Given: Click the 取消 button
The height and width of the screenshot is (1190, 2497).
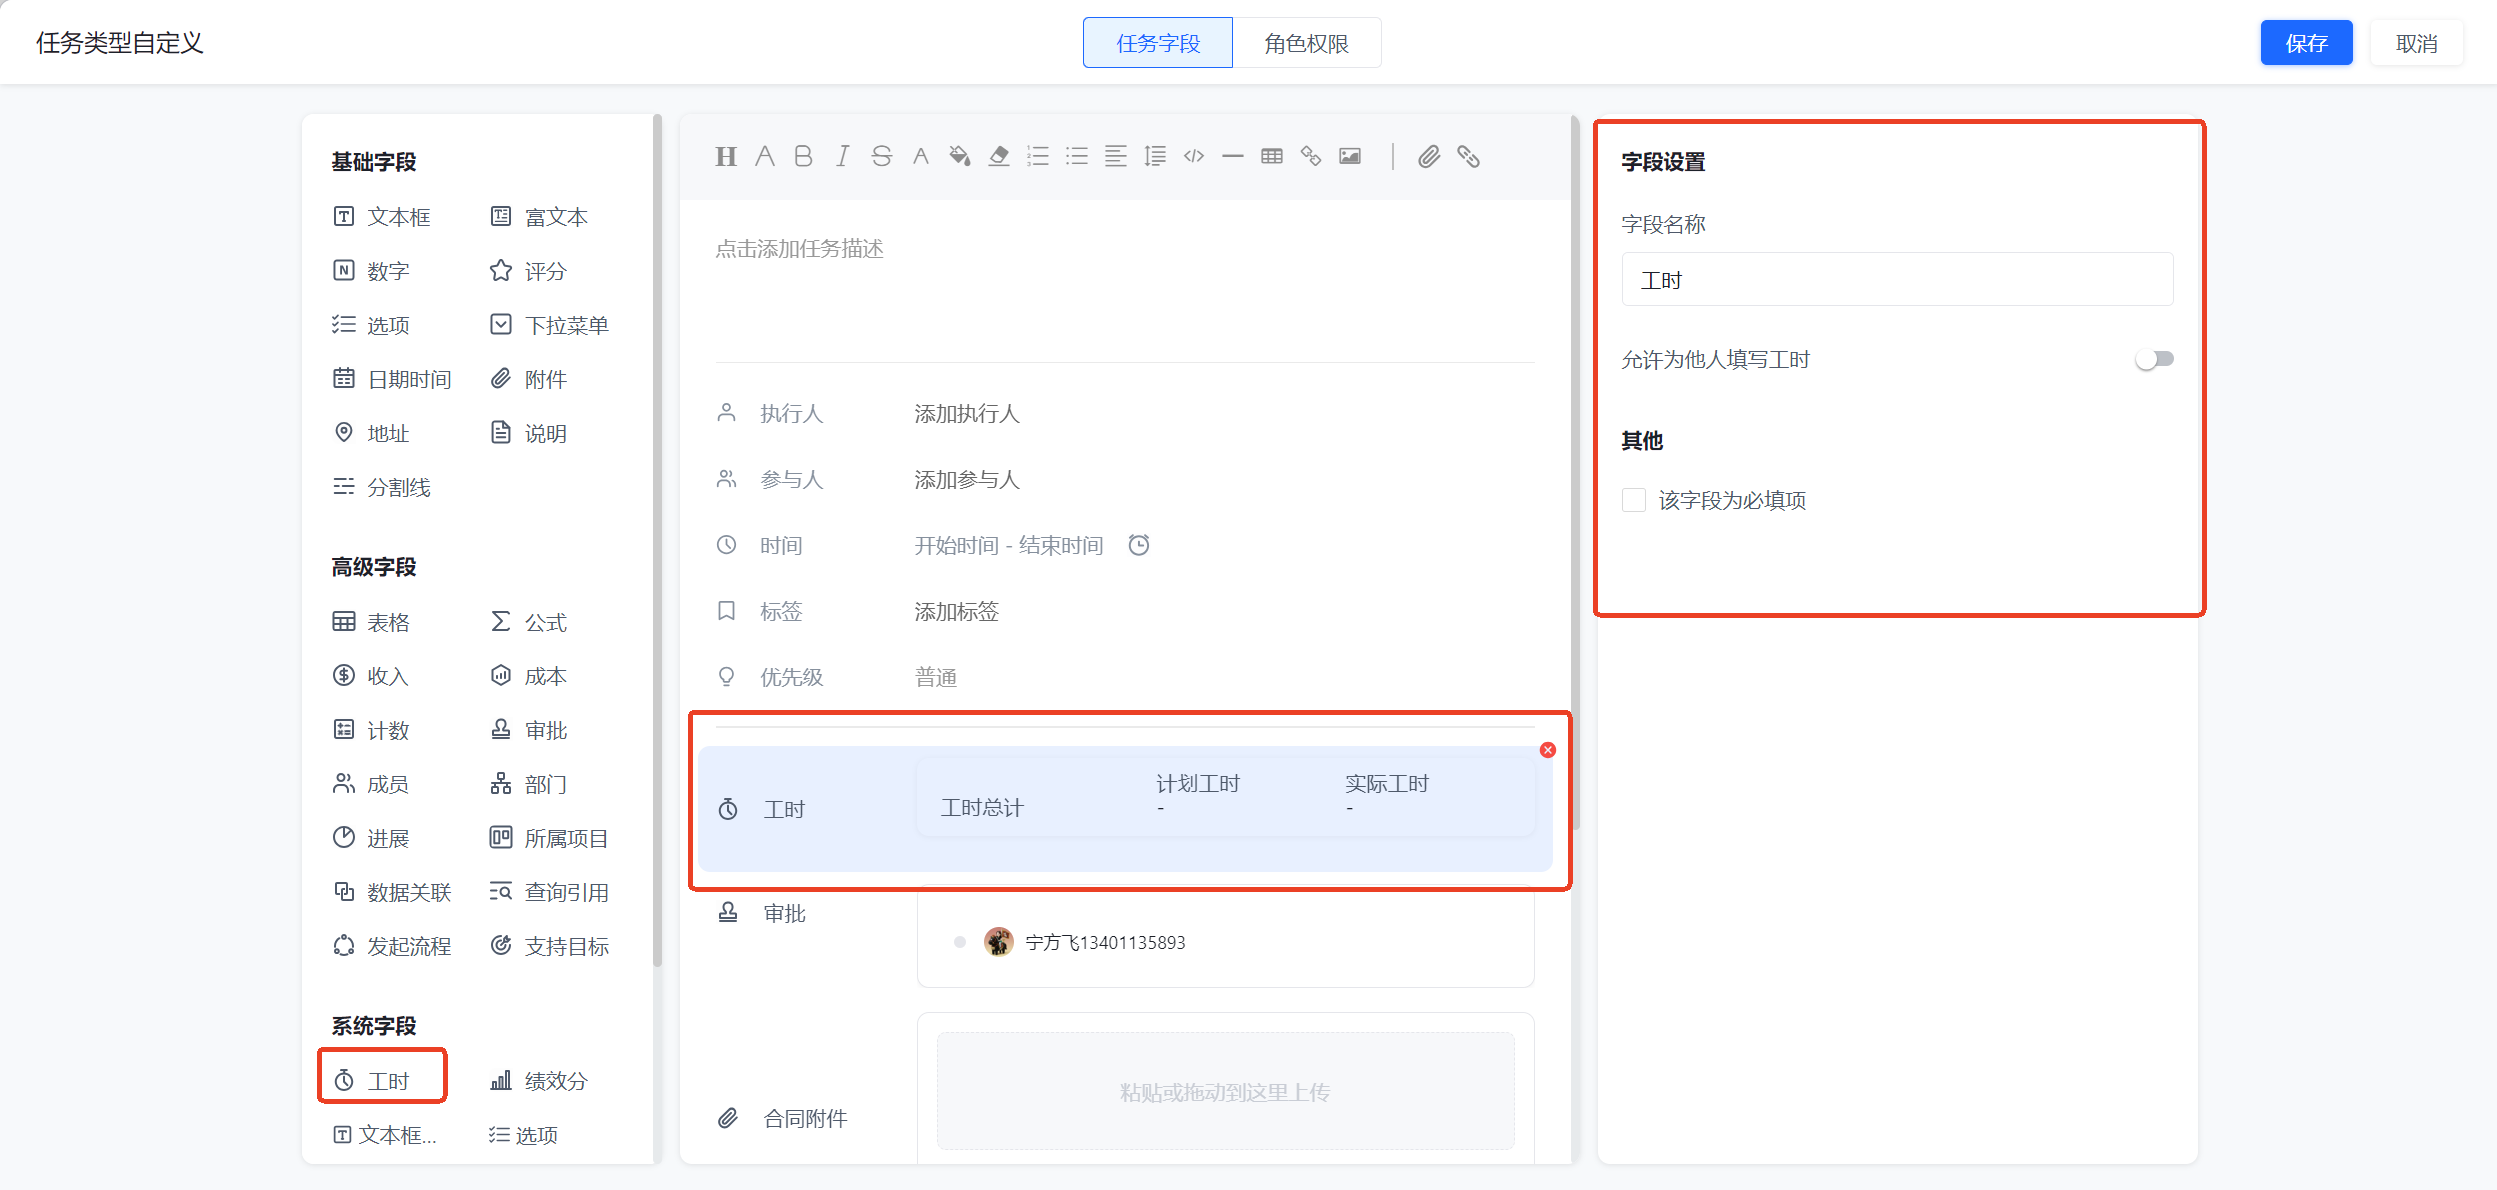Looking at the screenshot, I should (2417, 43).
